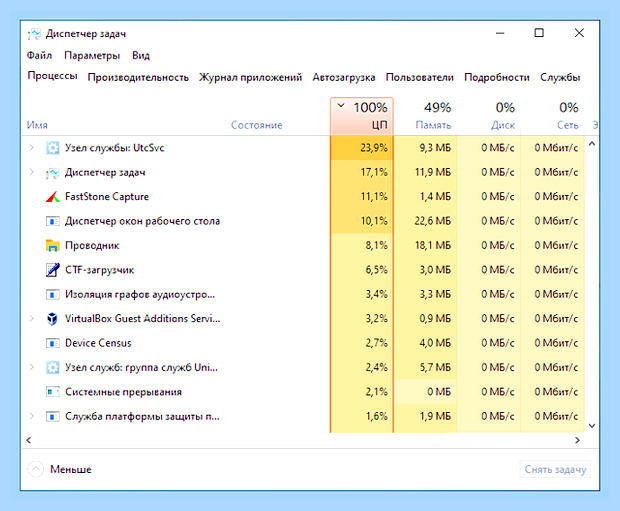Viewport: 620px width, 511px height.
Task: Switch to the Журнал приложений tab
Action: pyautogui.click(x=250, y=77)
